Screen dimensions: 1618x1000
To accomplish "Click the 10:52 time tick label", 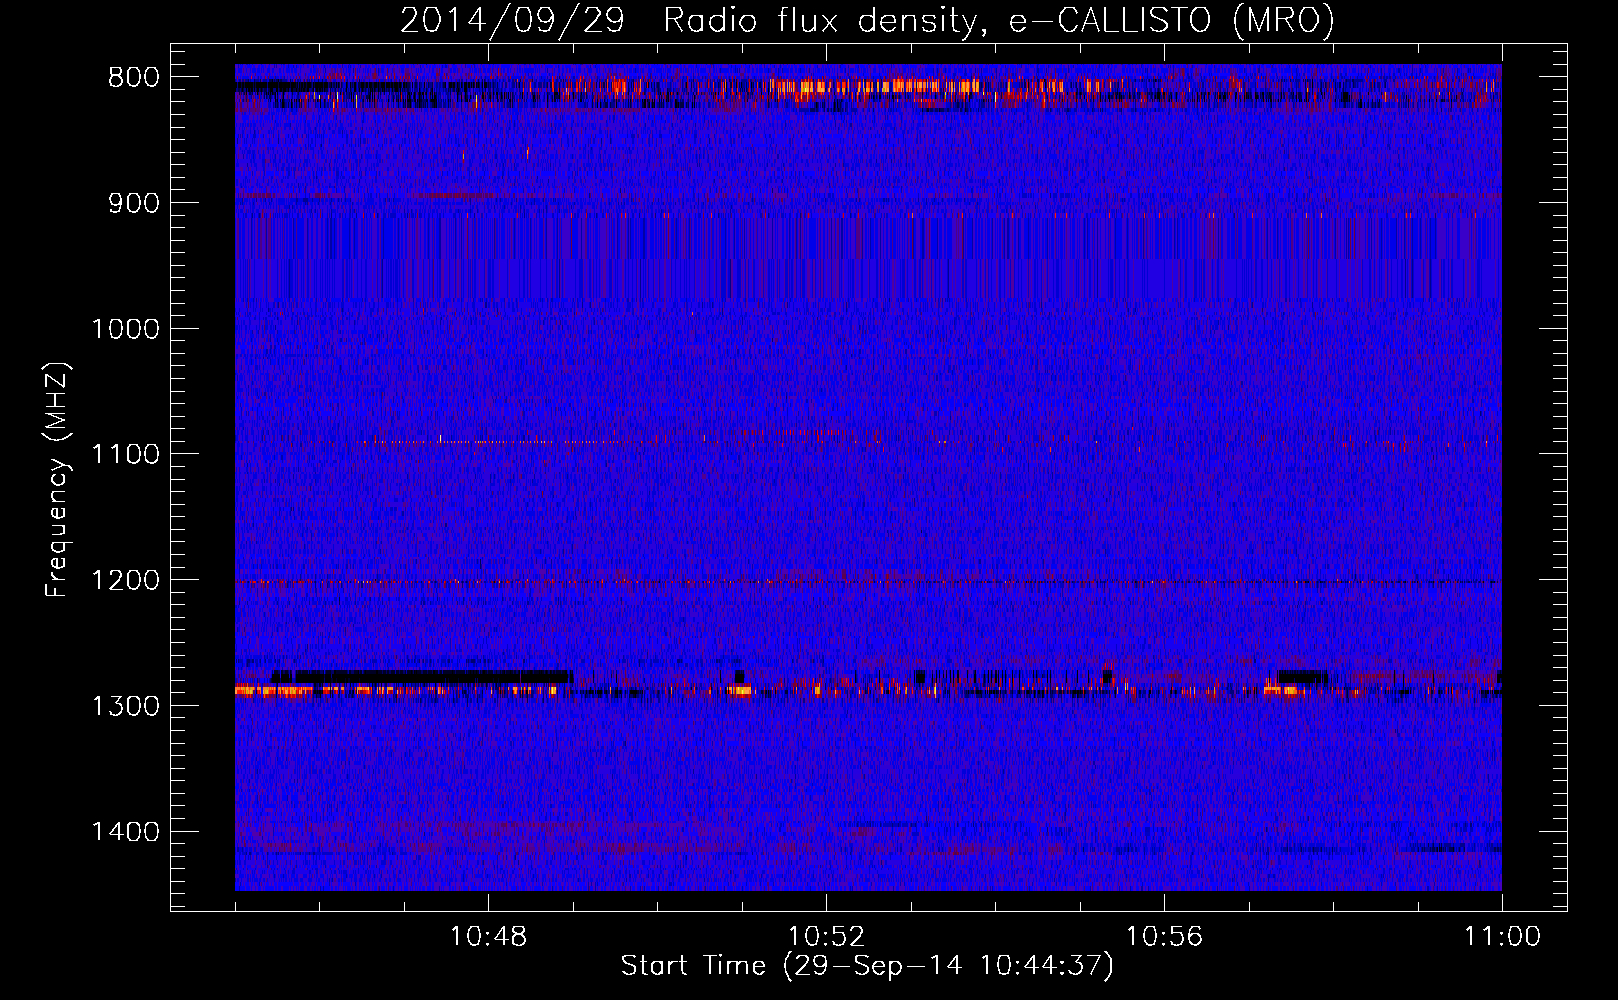I will pyautogui.click(x=826, y=937).
